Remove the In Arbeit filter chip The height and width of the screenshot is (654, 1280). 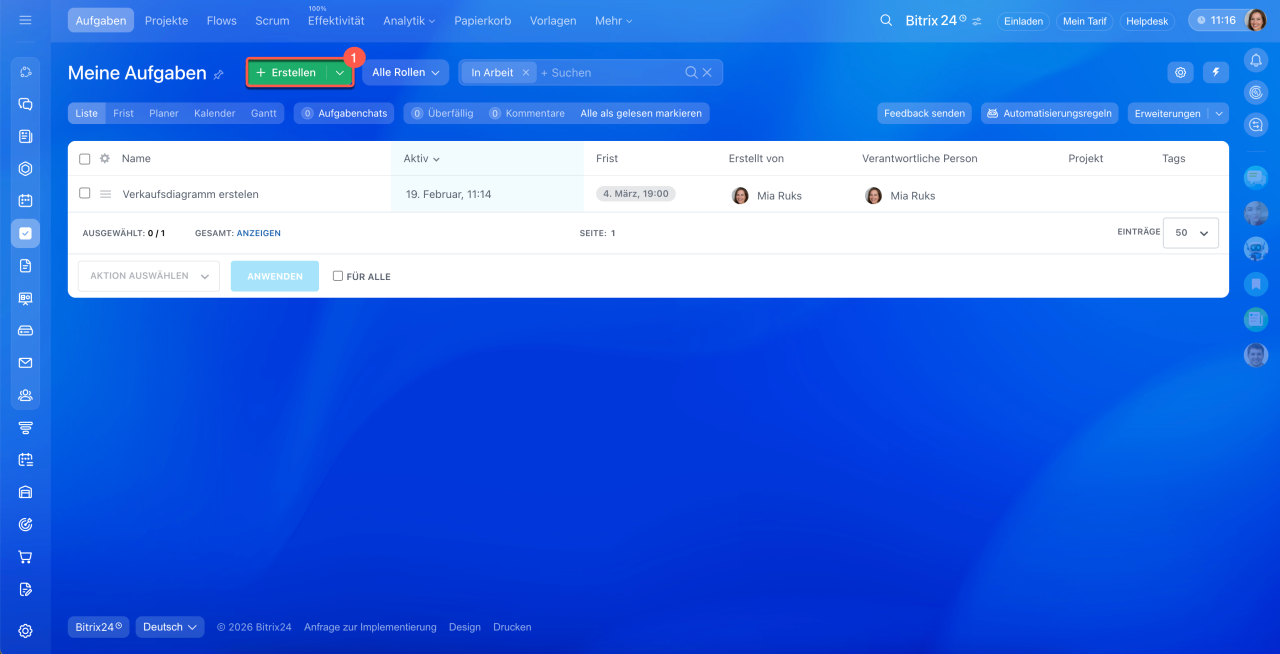pos(526,72)
